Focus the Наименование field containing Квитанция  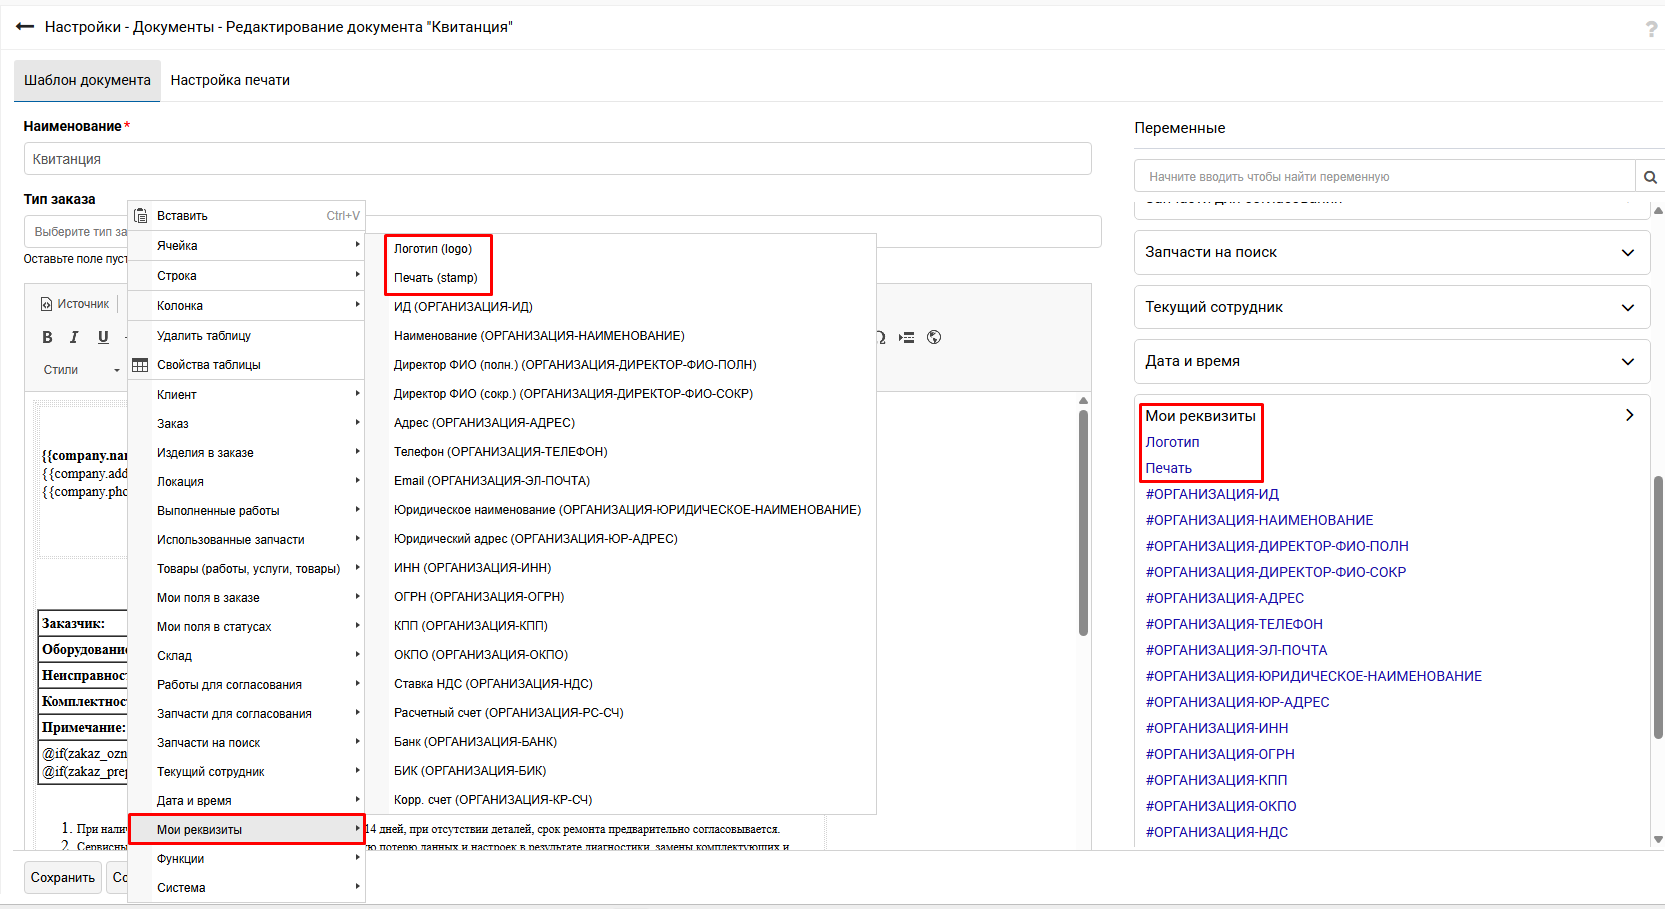click(557, 159)
